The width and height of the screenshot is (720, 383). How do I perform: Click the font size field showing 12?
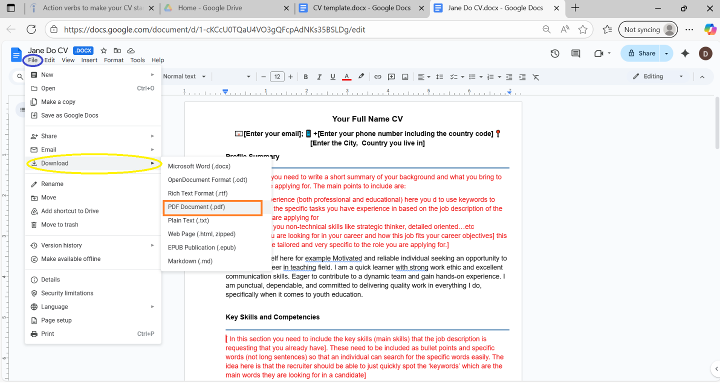(277, 77)
